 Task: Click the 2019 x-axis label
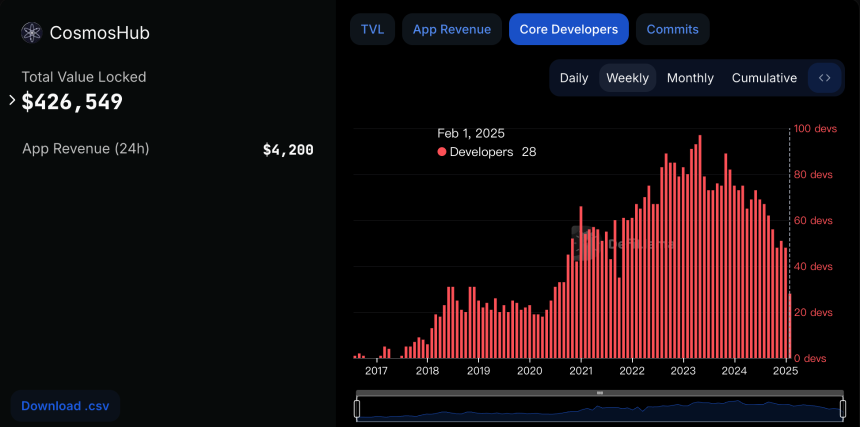tap(478, 371)
